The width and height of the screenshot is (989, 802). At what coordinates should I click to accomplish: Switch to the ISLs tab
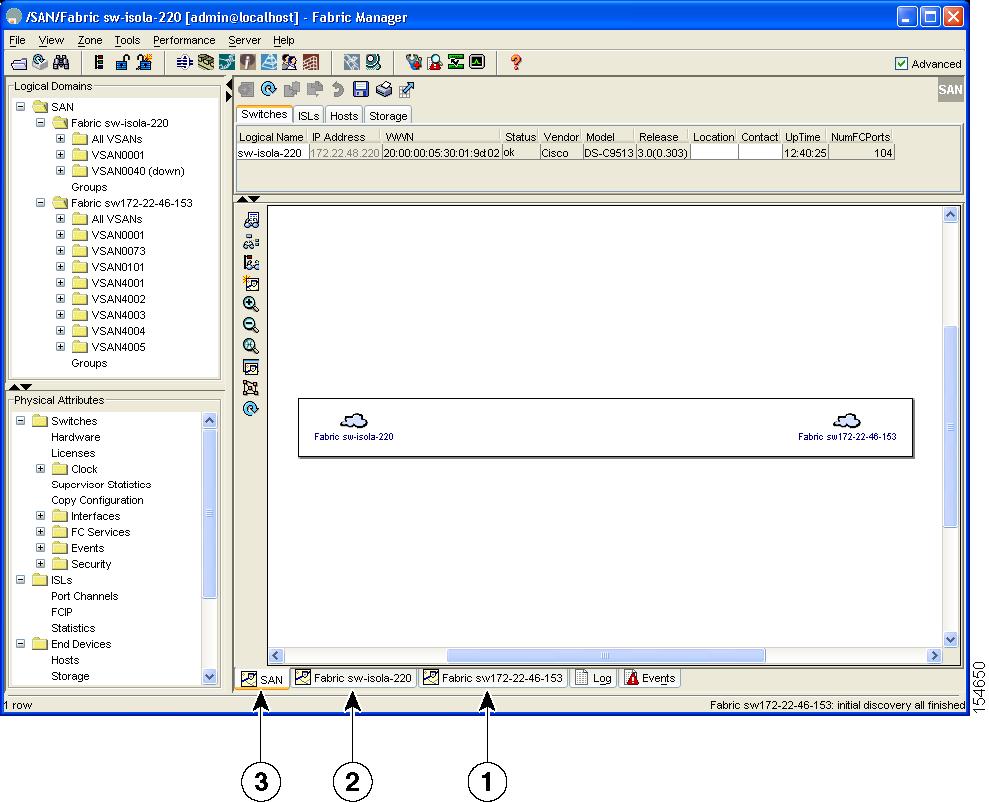pyautogui.click(x=308, y=116)
